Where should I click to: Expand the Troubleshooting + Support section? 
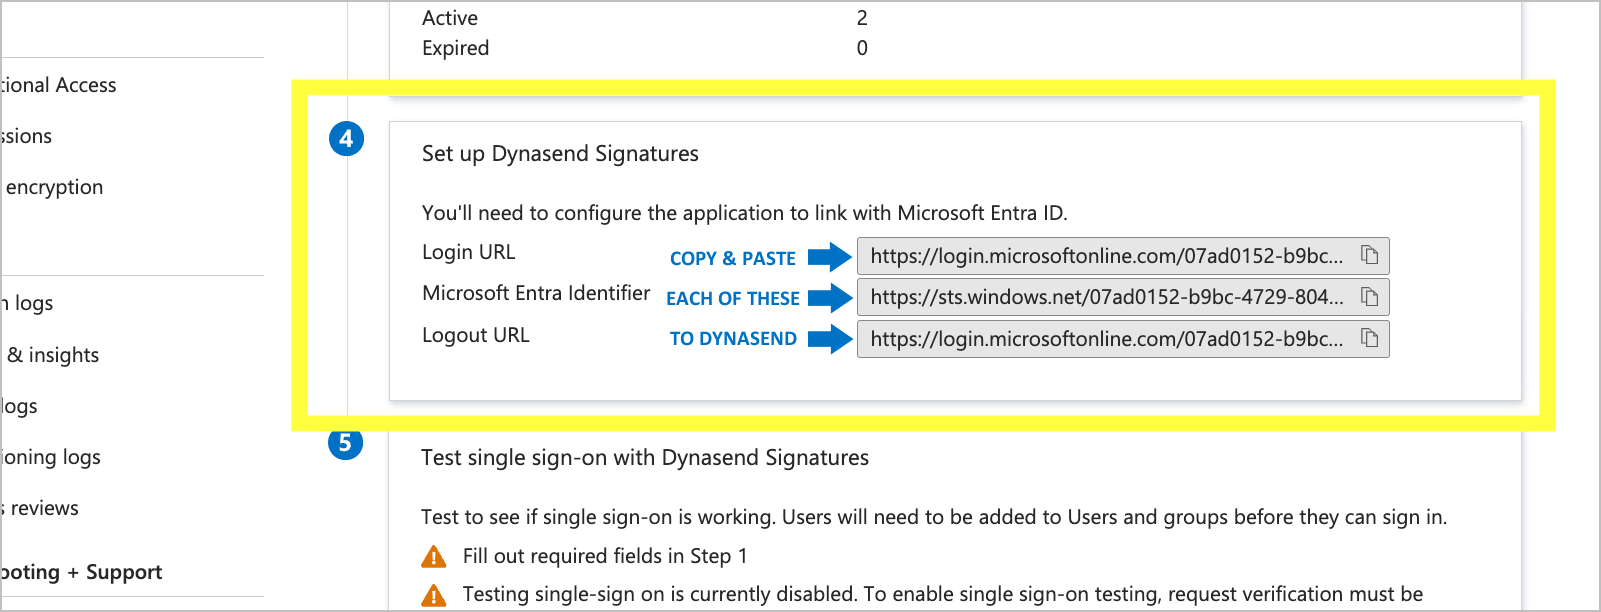[81, 572]
